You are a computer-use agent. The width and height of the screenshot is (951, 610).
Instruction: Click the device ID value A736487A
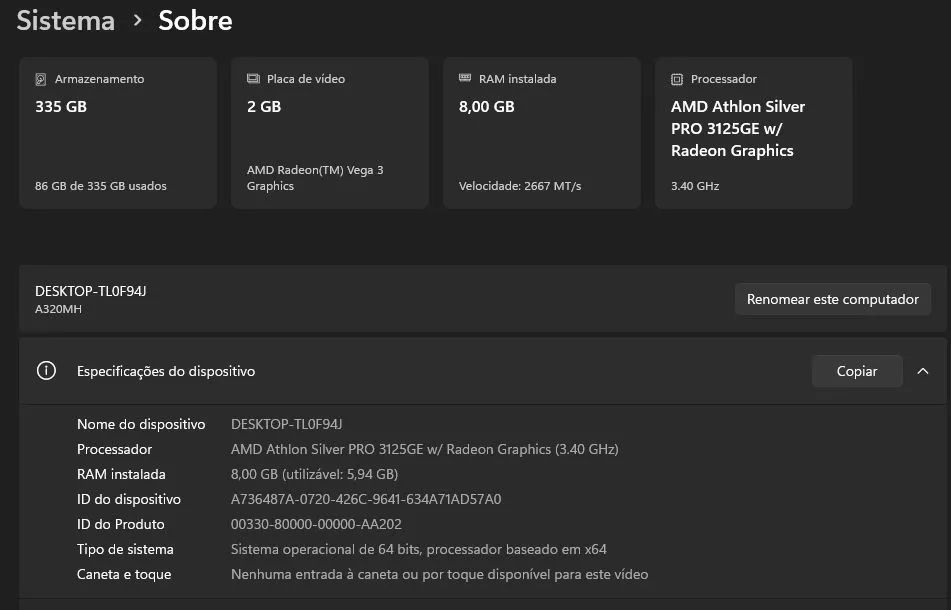(x=366, y=499)
